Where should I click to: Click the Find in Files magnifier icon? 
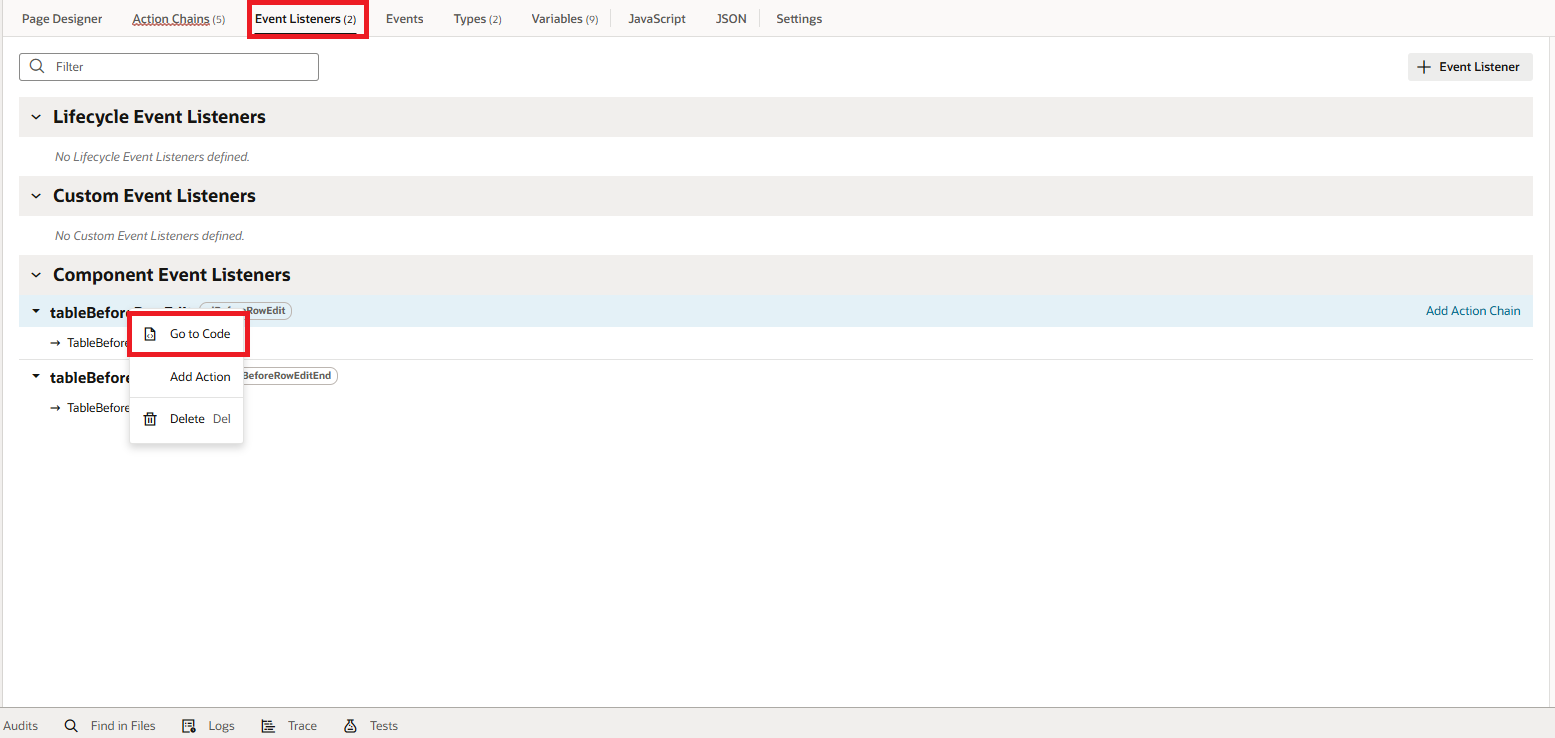click(71, 726)
